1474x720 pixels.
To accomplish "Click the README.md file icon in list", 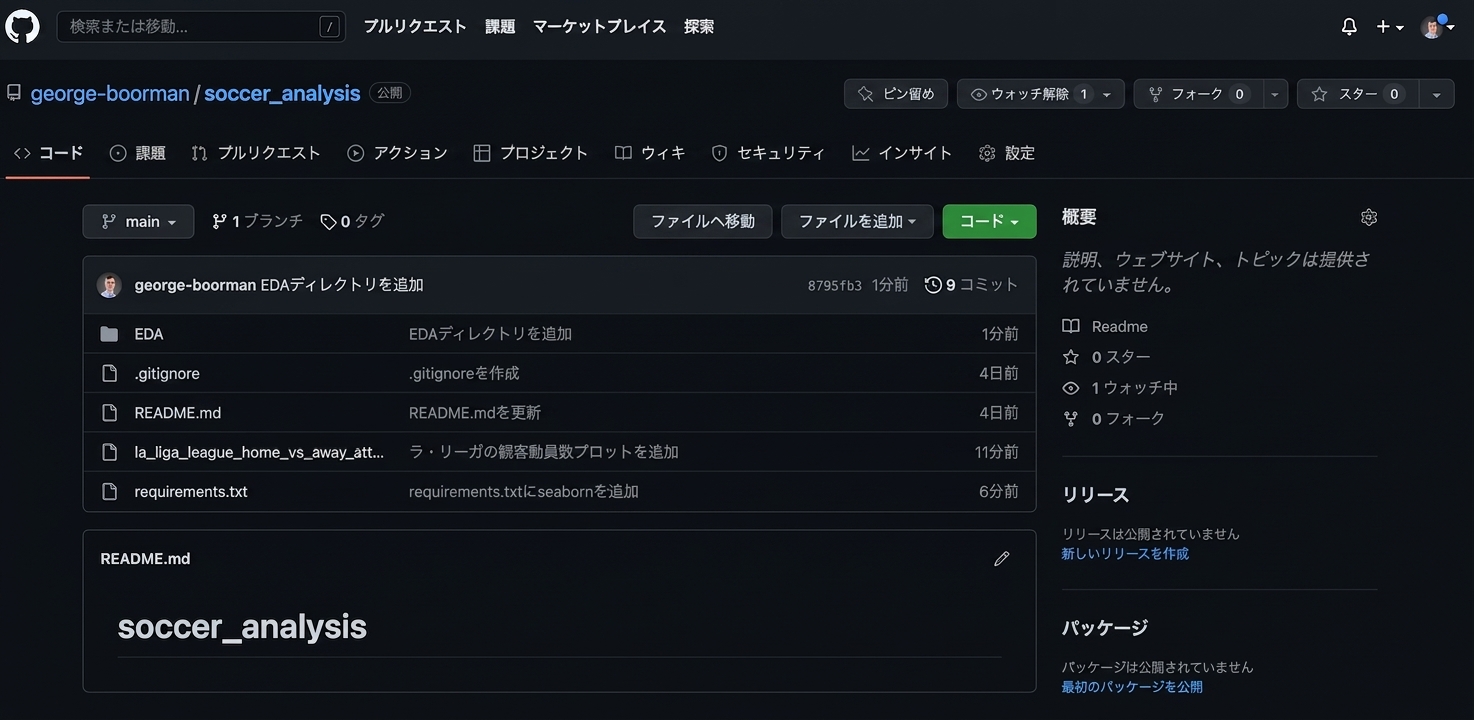I will 110,413.
